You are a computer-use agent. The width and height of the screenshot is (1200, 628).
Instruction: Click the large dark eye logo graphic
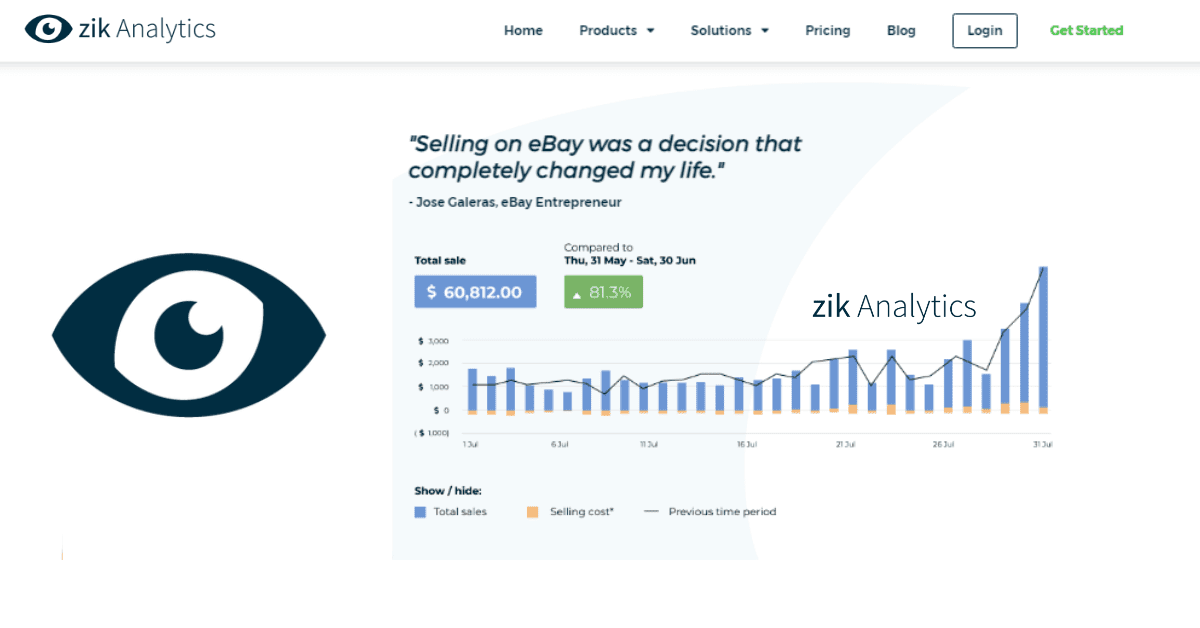(189, 334)
